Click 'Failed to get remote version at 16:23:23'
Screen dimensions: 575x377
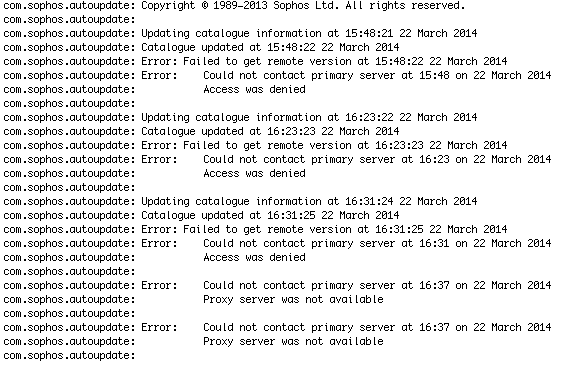[256, 146]
